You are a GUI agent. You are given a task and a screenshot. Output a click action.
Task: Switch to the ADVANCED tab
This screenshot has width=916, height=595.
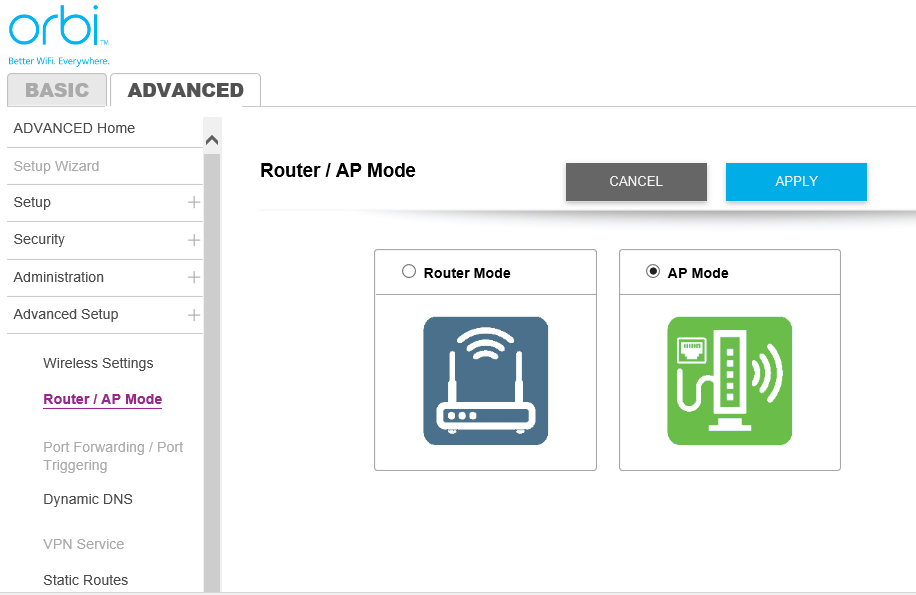tap(185, 90)
